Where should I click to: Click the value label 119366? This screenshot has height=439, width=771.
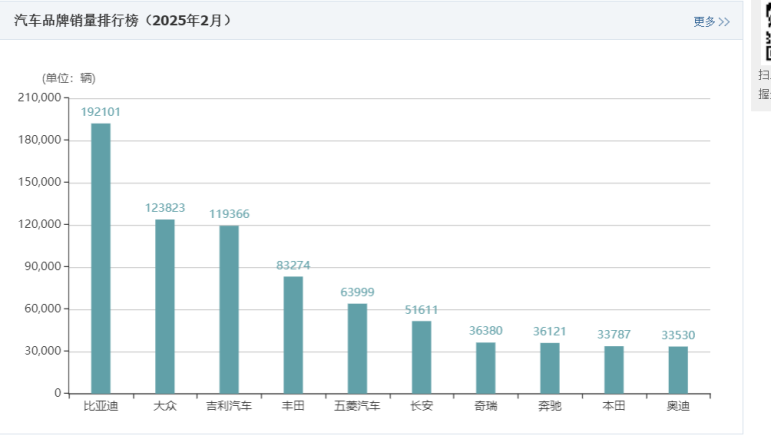229,214
